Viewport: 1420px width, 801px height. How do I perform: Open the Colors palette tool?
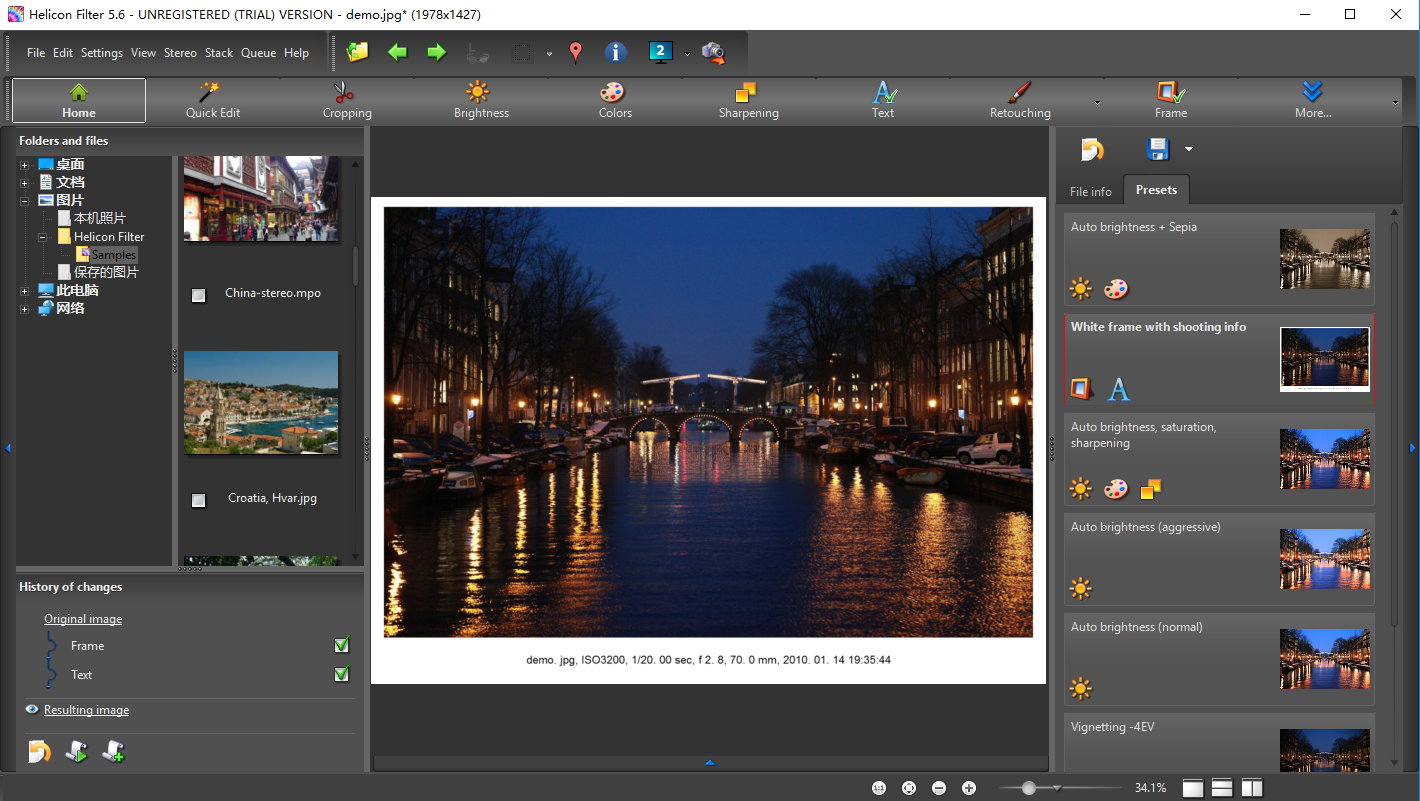coord(614,100)
